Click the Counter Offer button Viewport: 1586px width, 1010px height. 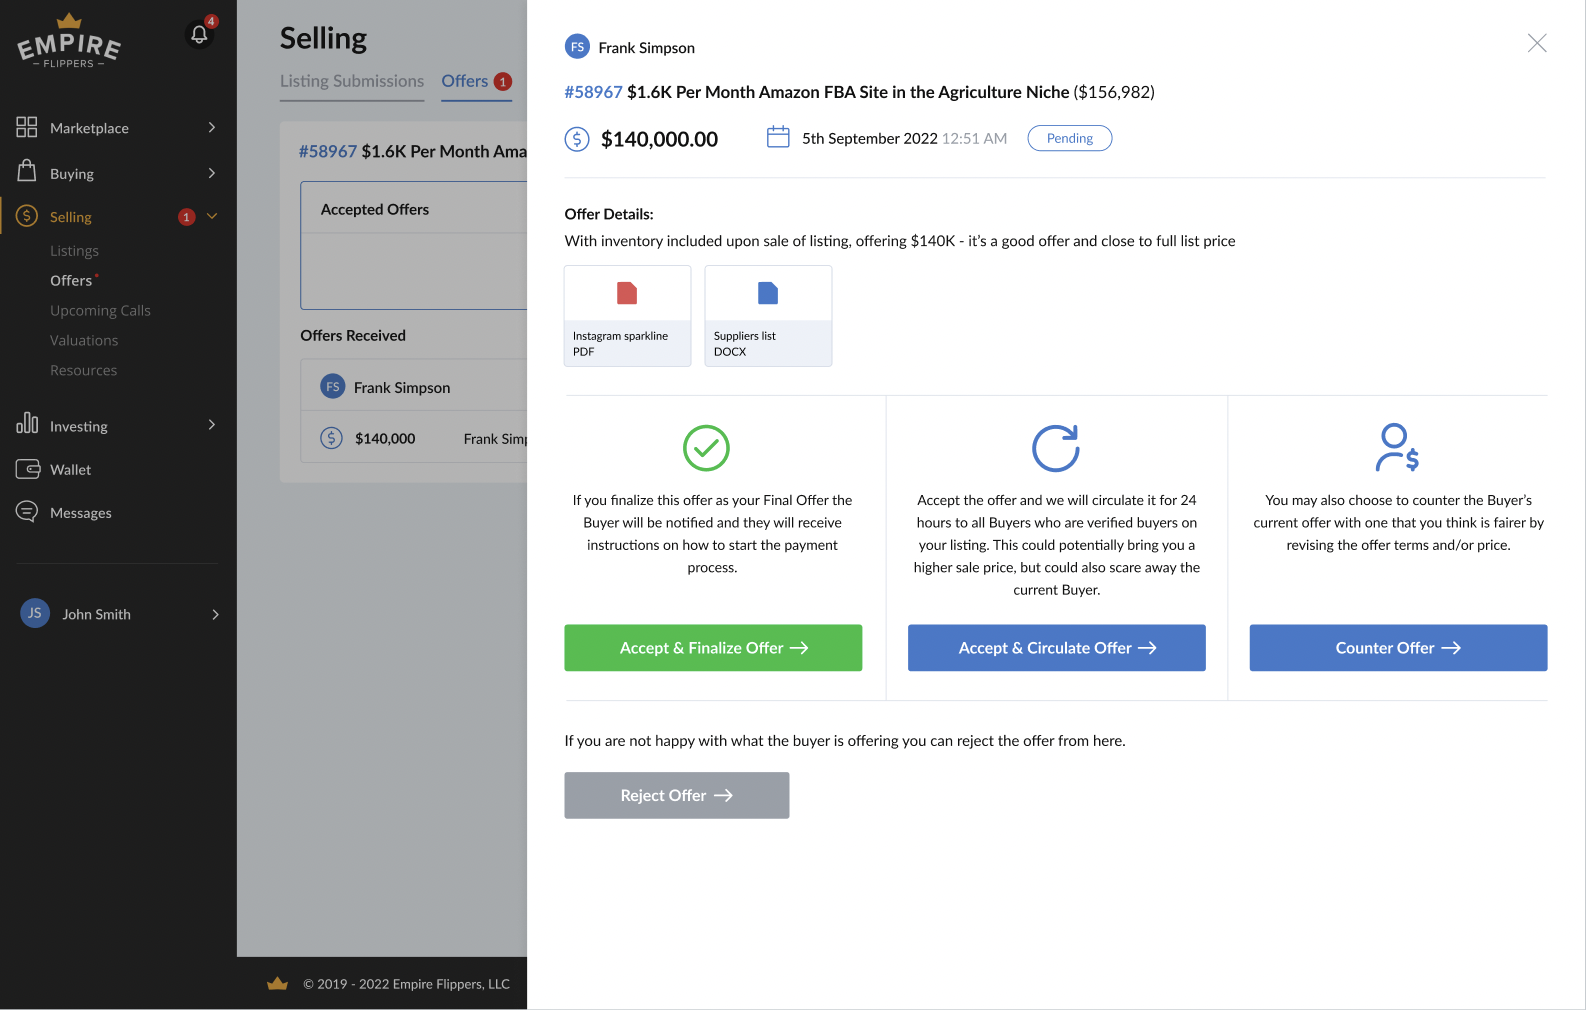click(x=1398, y=648)
